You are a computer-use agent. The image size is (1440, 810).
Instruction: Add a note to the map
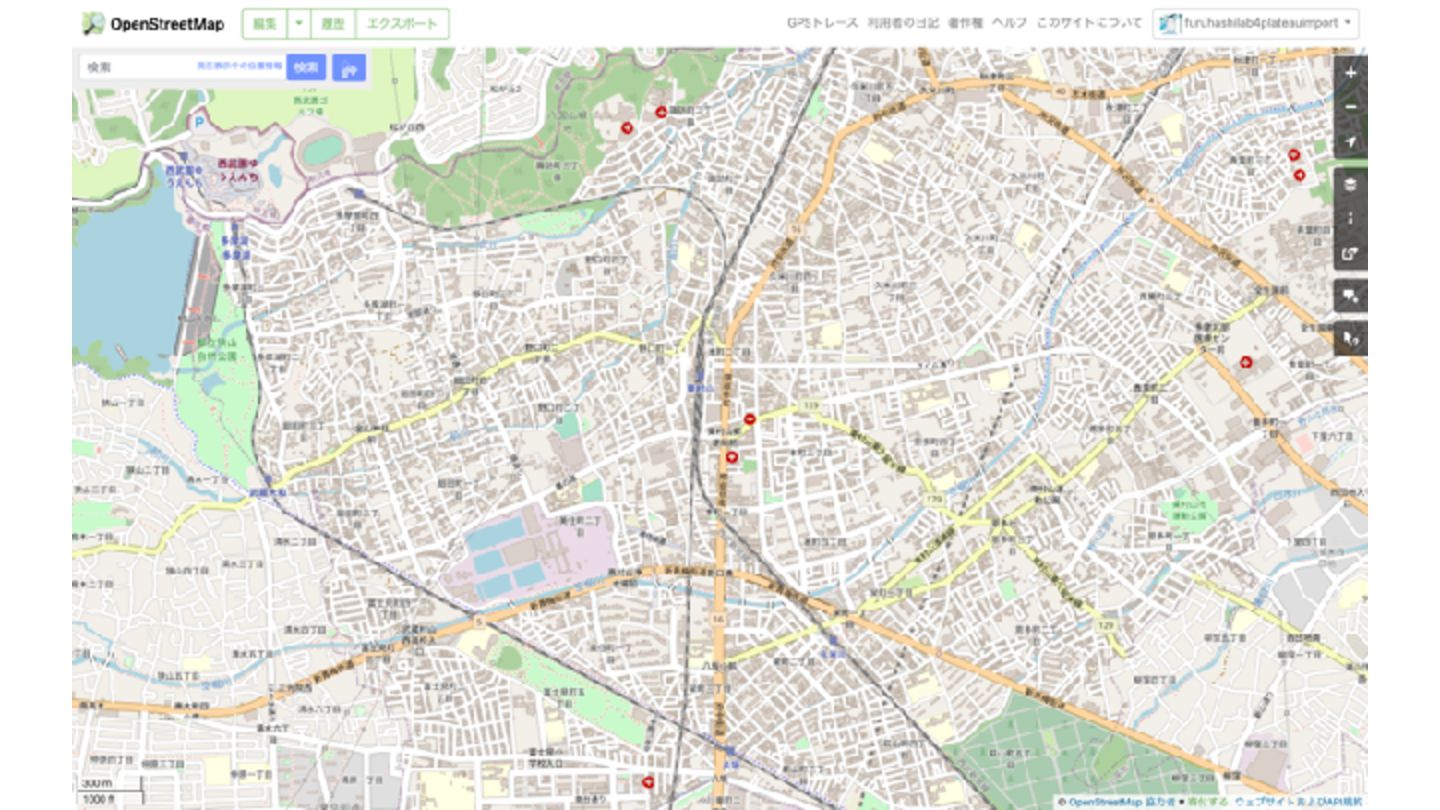pyautogui.click(x=1351, y=296)
